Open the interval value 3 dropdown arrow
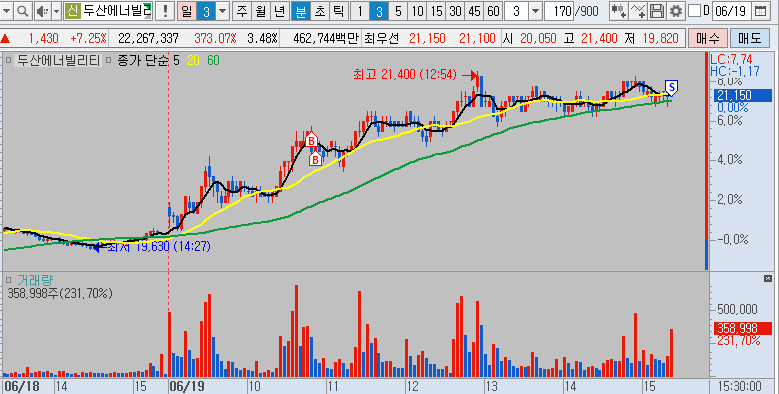Viewport: 779px width, 394px height. coord(536,11)
